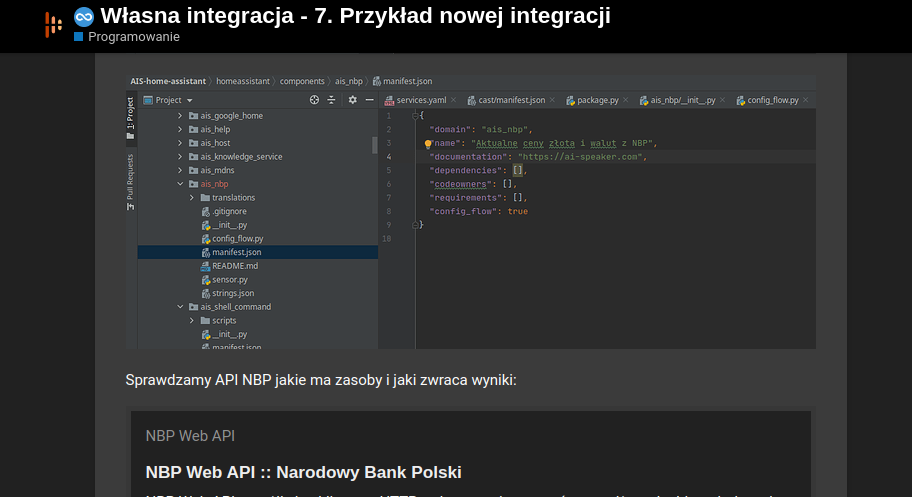Click the Project panel window icon
The width and height of the screenshot is (912, 497).
(148, 100)
